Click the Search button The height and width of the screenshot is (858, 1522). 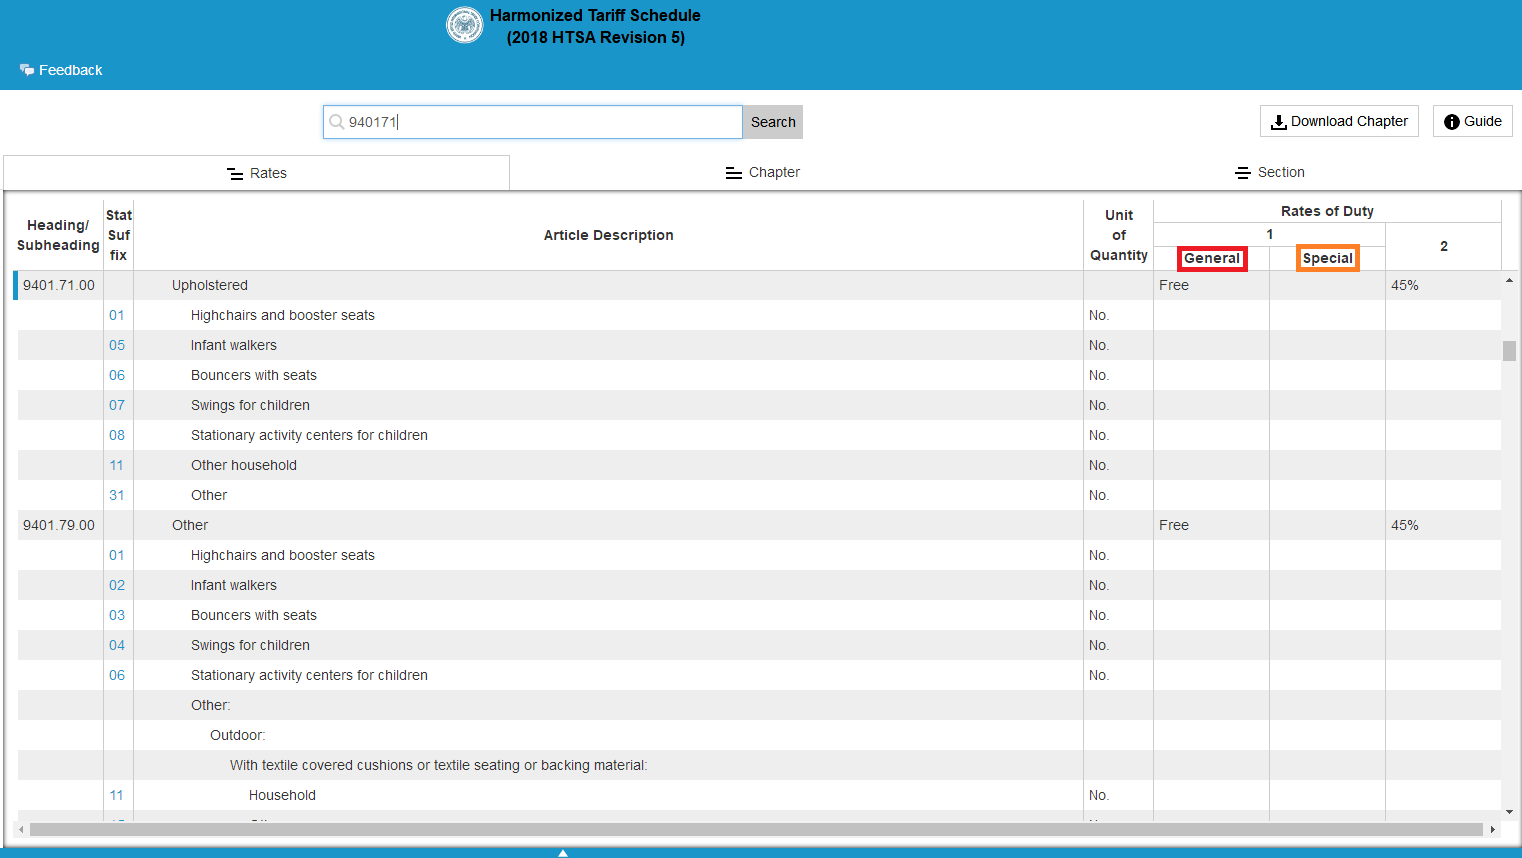773,122
